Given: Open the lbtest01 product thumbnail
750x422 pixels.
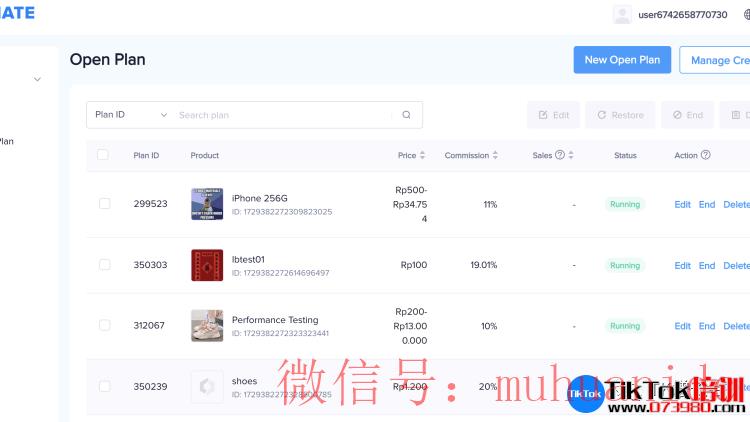Looking at the screenshot, I should tap(207, 265).
